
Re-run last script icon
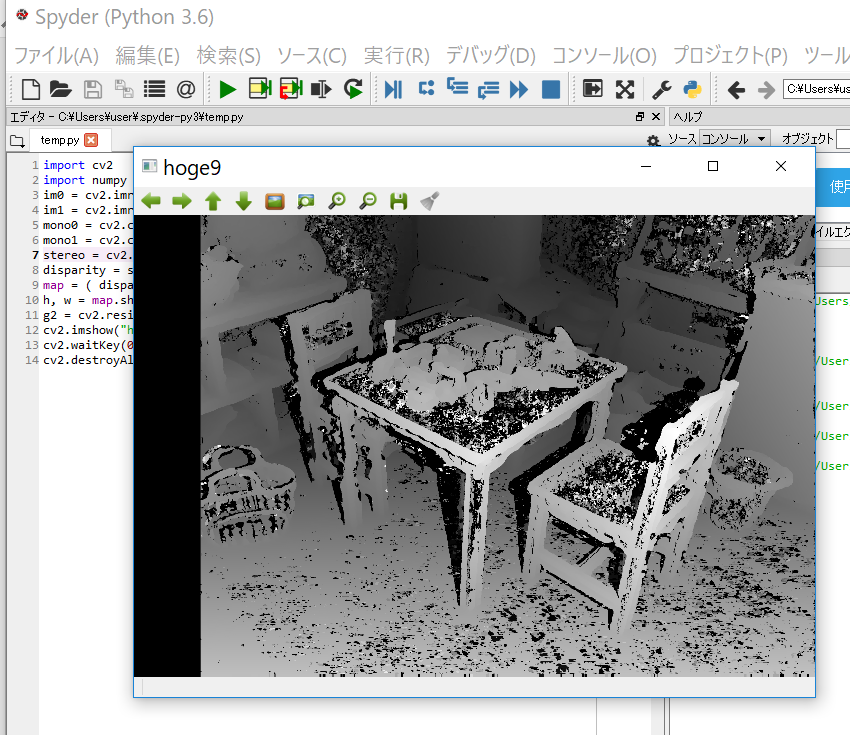pyautogui.click(x=353, y=89)
